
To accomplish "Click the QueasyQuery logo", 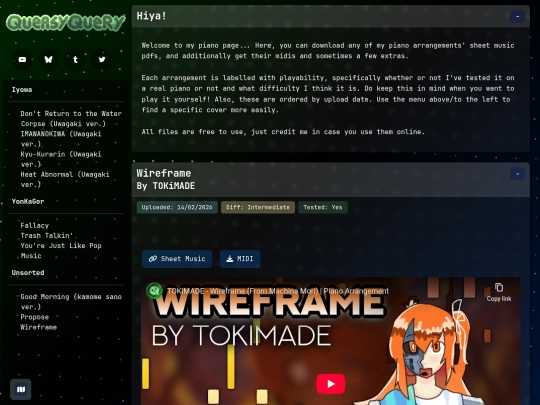I will tap(65, 22).
